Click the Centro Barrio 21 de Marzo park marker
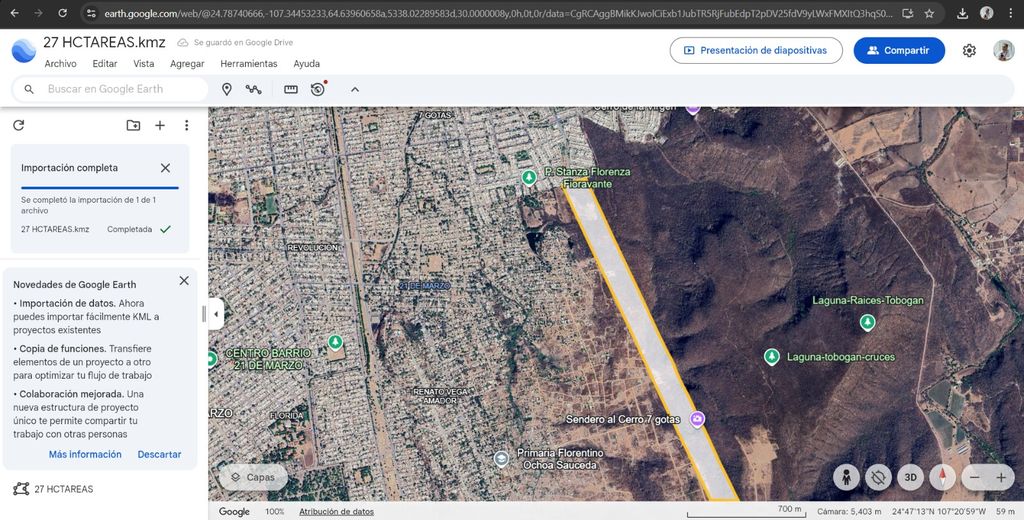Screen dimensions: 1024x520 (x=335, y=342)
